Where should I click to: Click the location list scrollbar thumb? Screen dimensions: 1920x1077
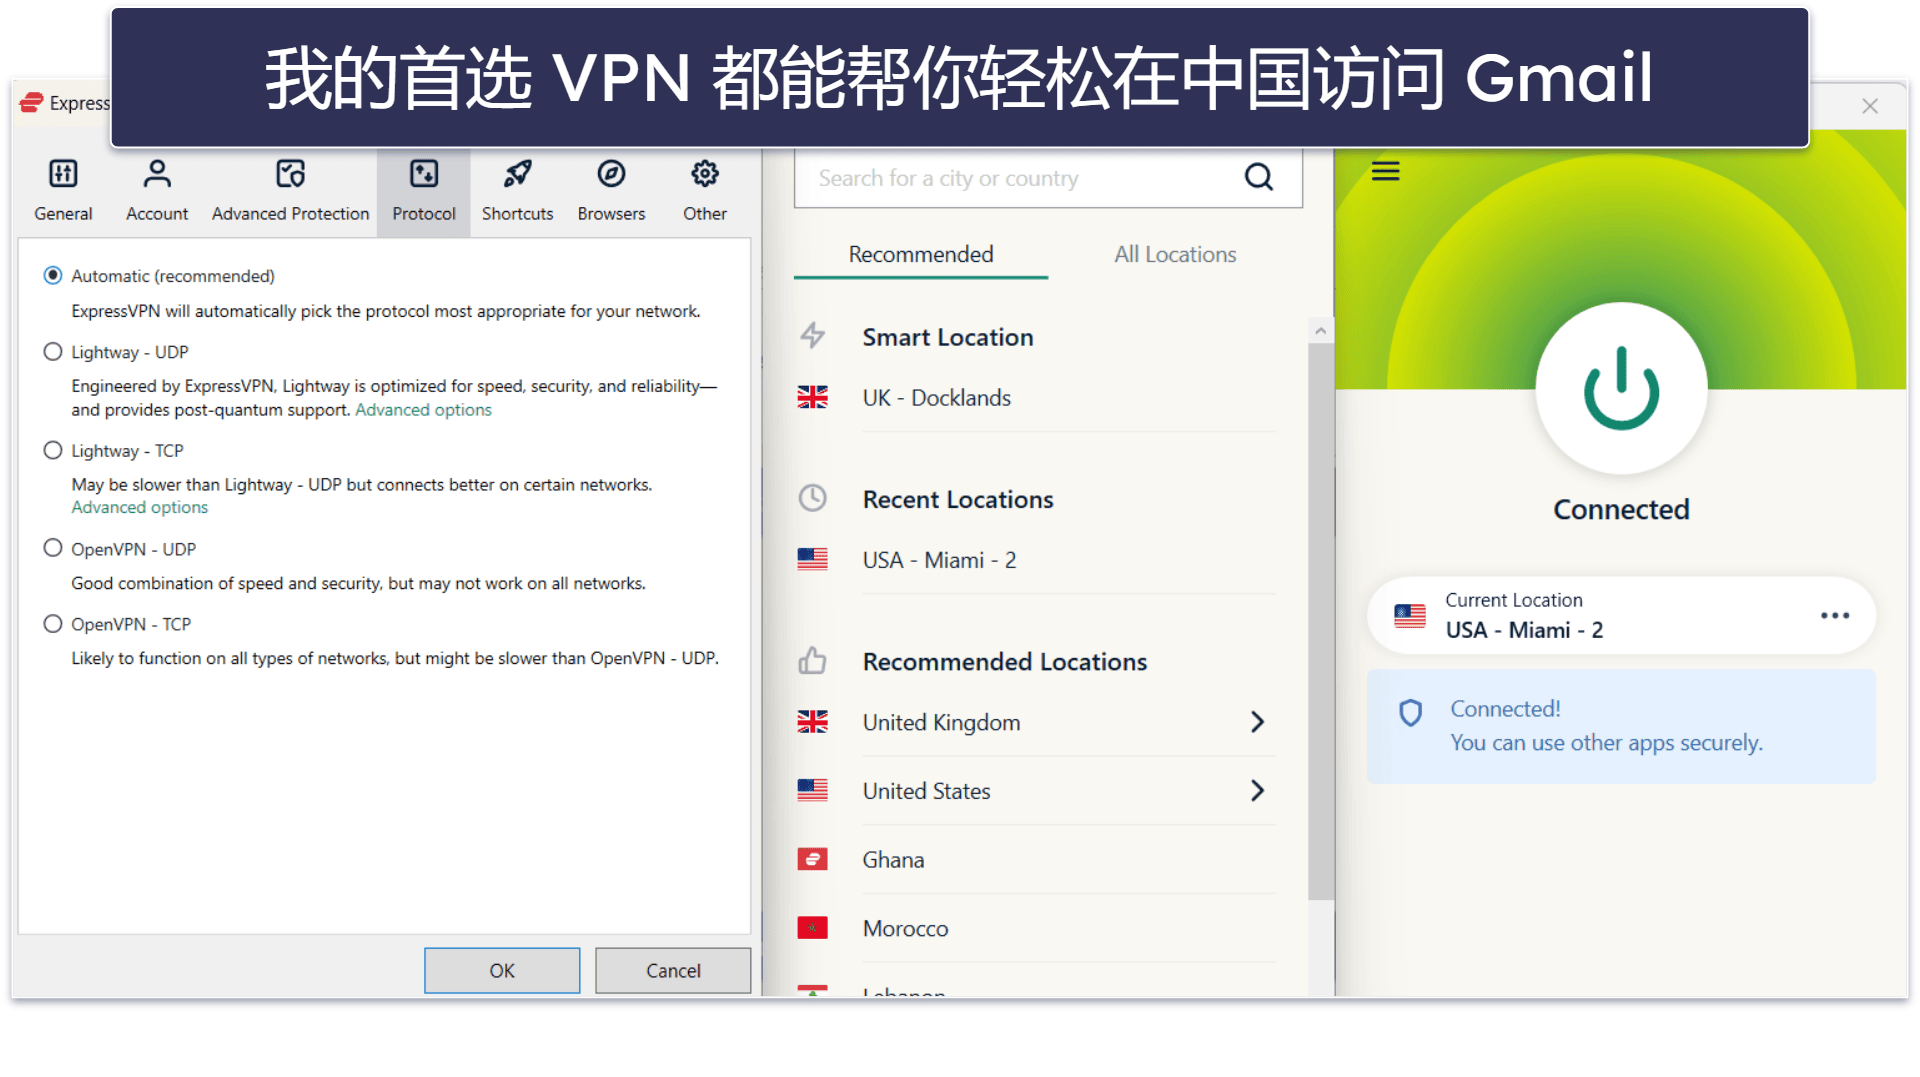pos(1320,621)
